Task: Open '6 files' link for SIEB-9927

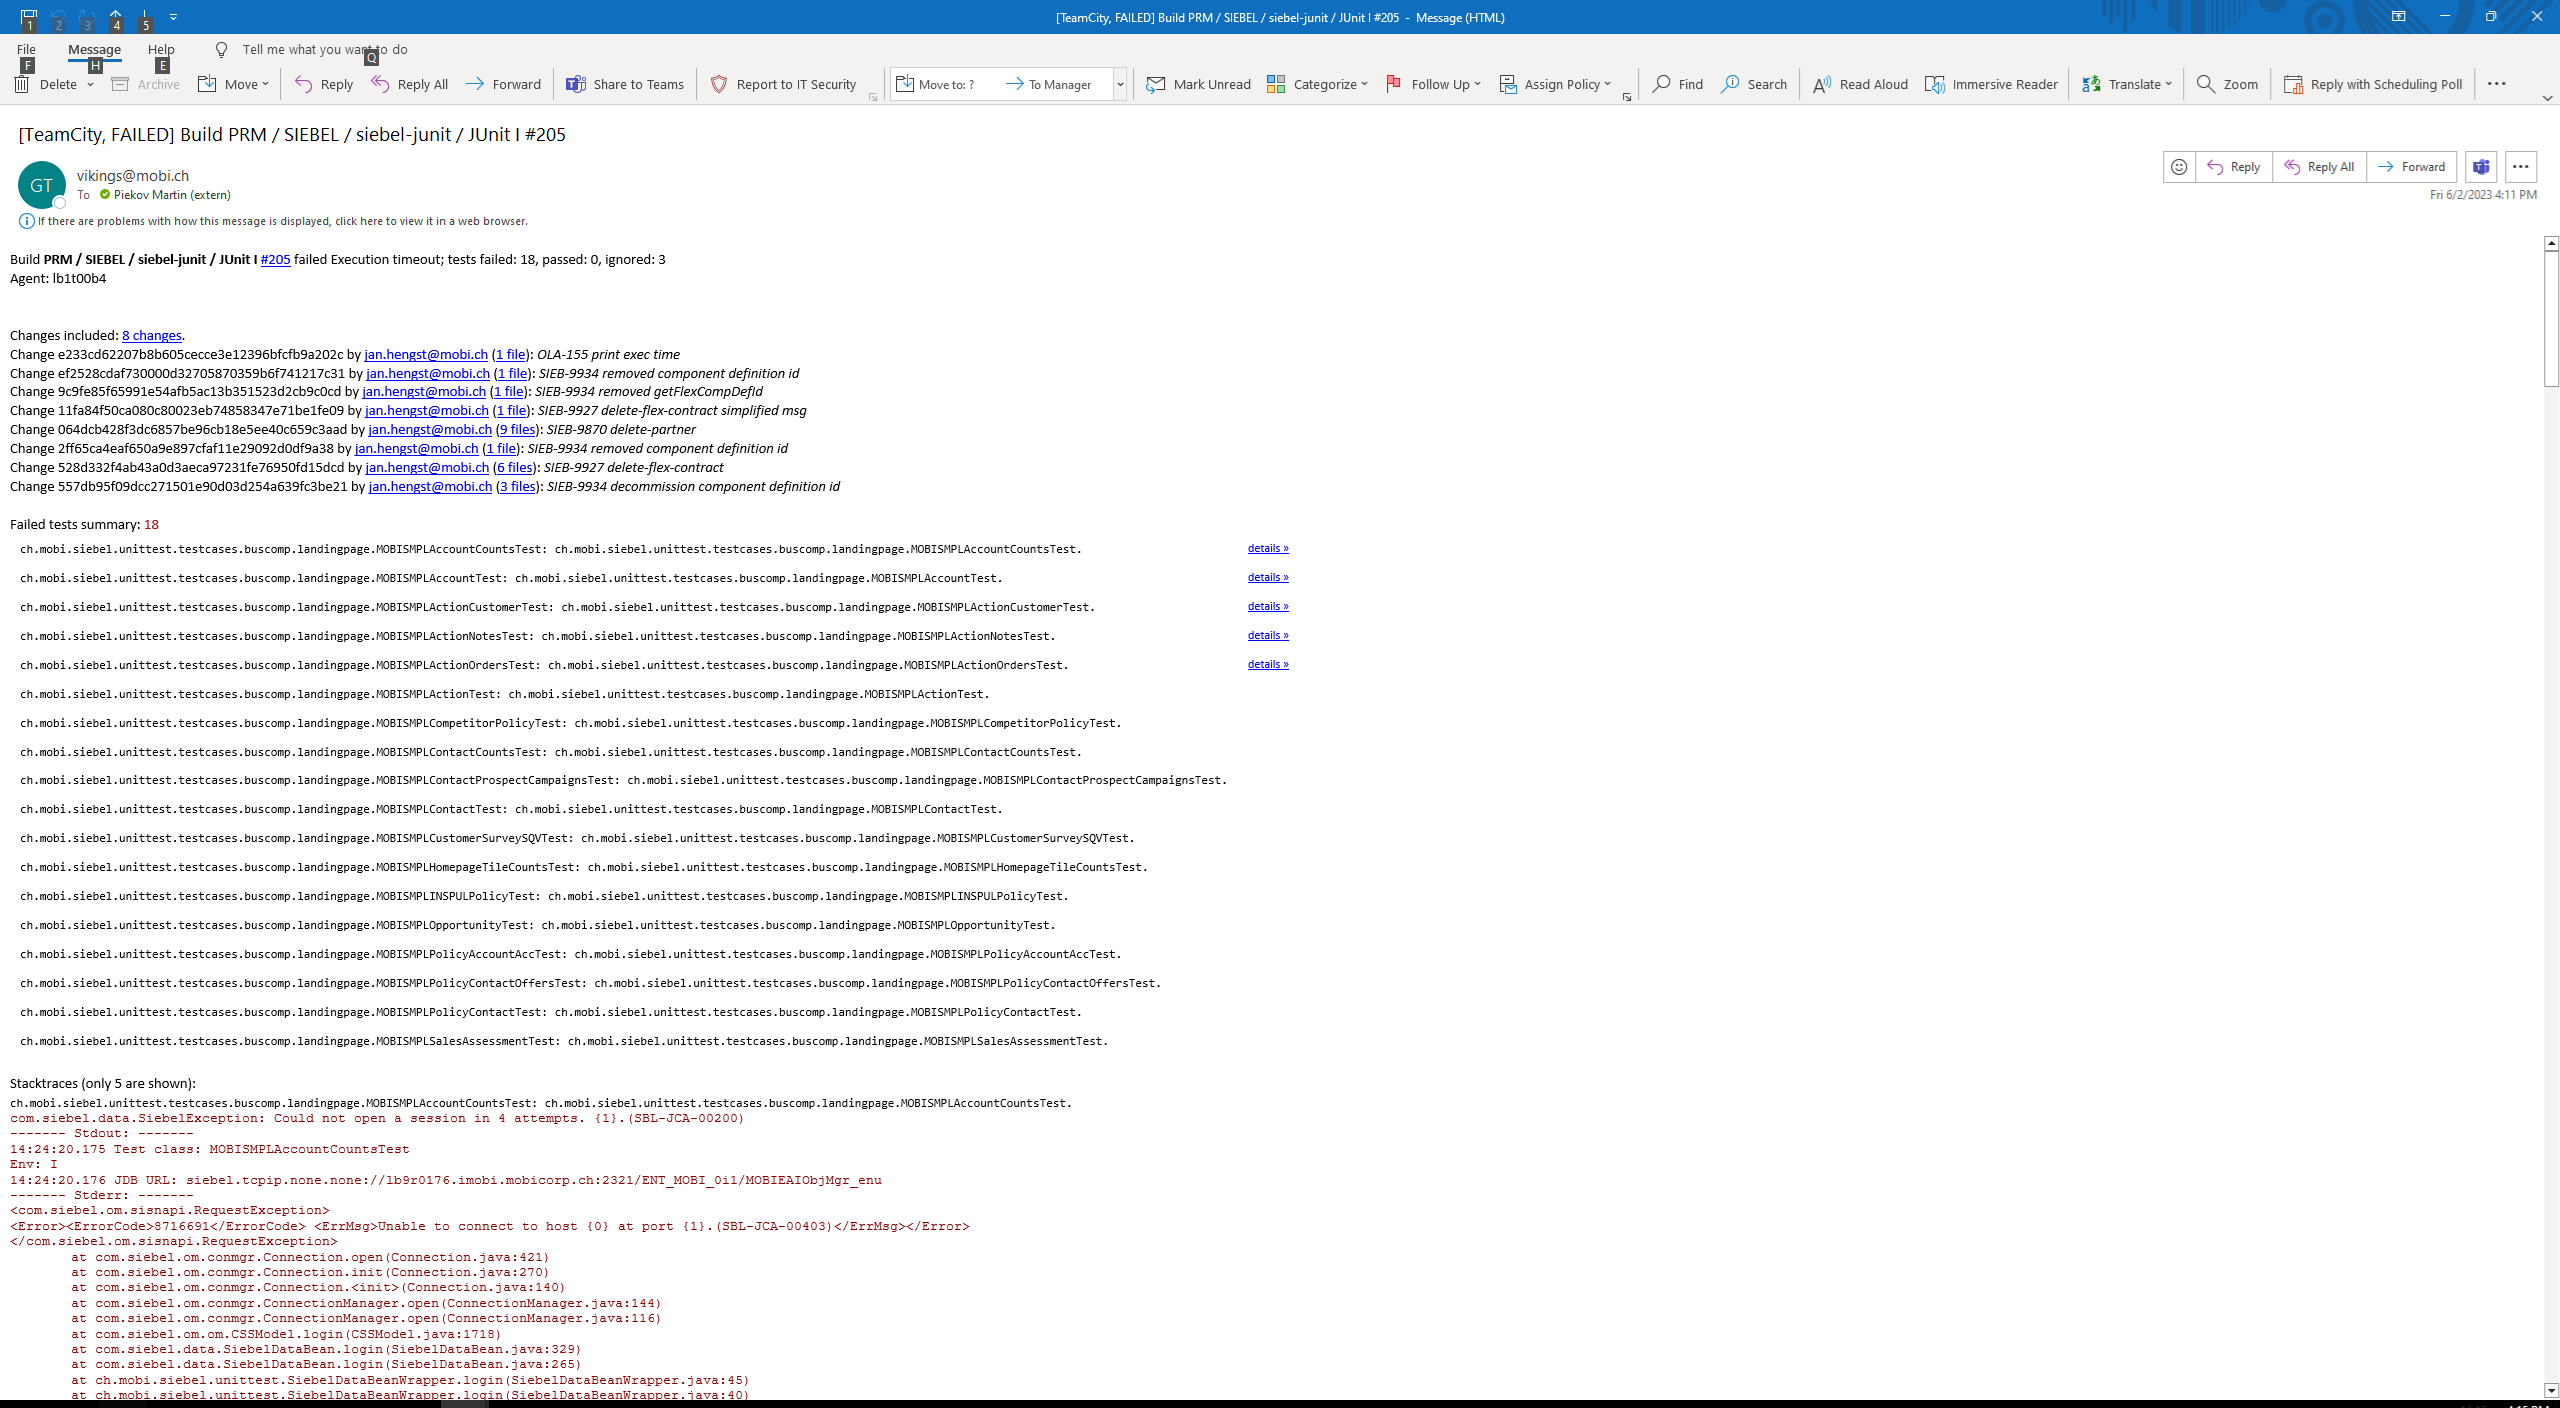Action: (514, 467)
